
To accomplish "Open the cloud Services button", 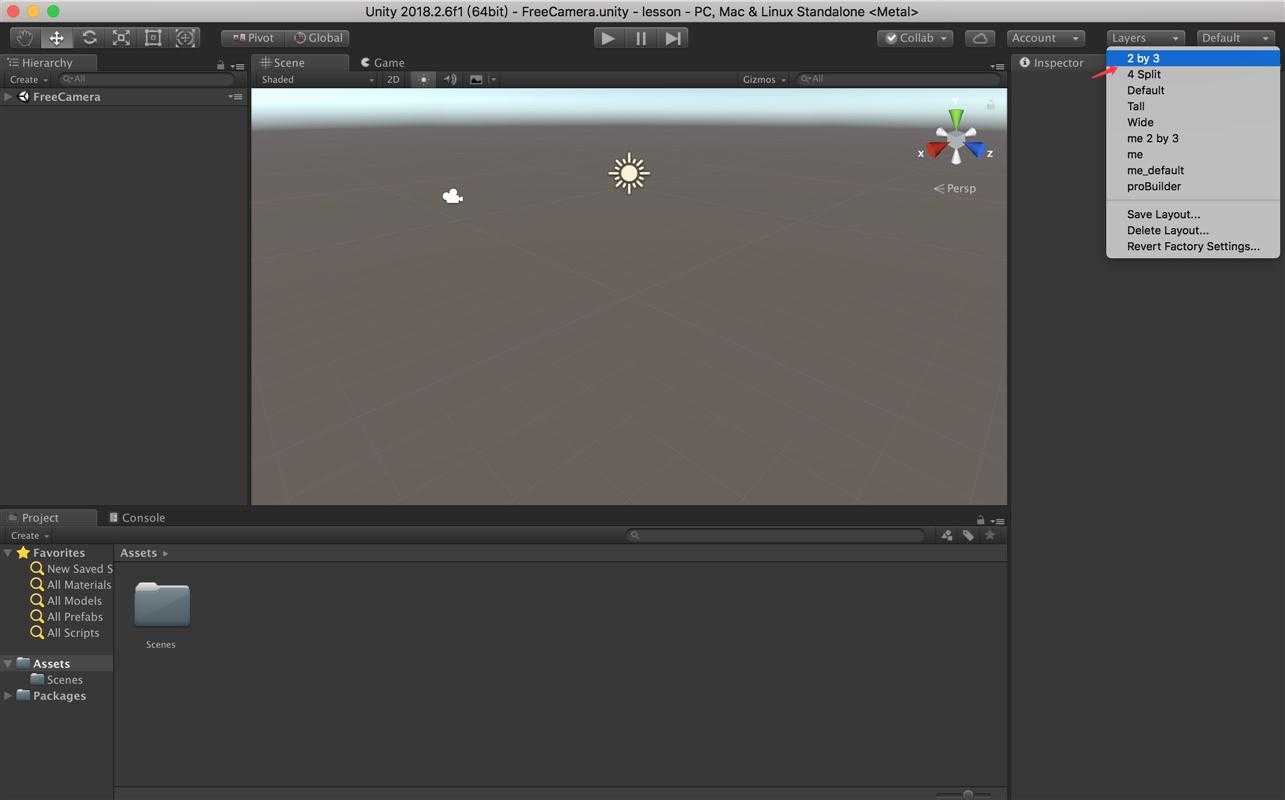I will point(980,38).
